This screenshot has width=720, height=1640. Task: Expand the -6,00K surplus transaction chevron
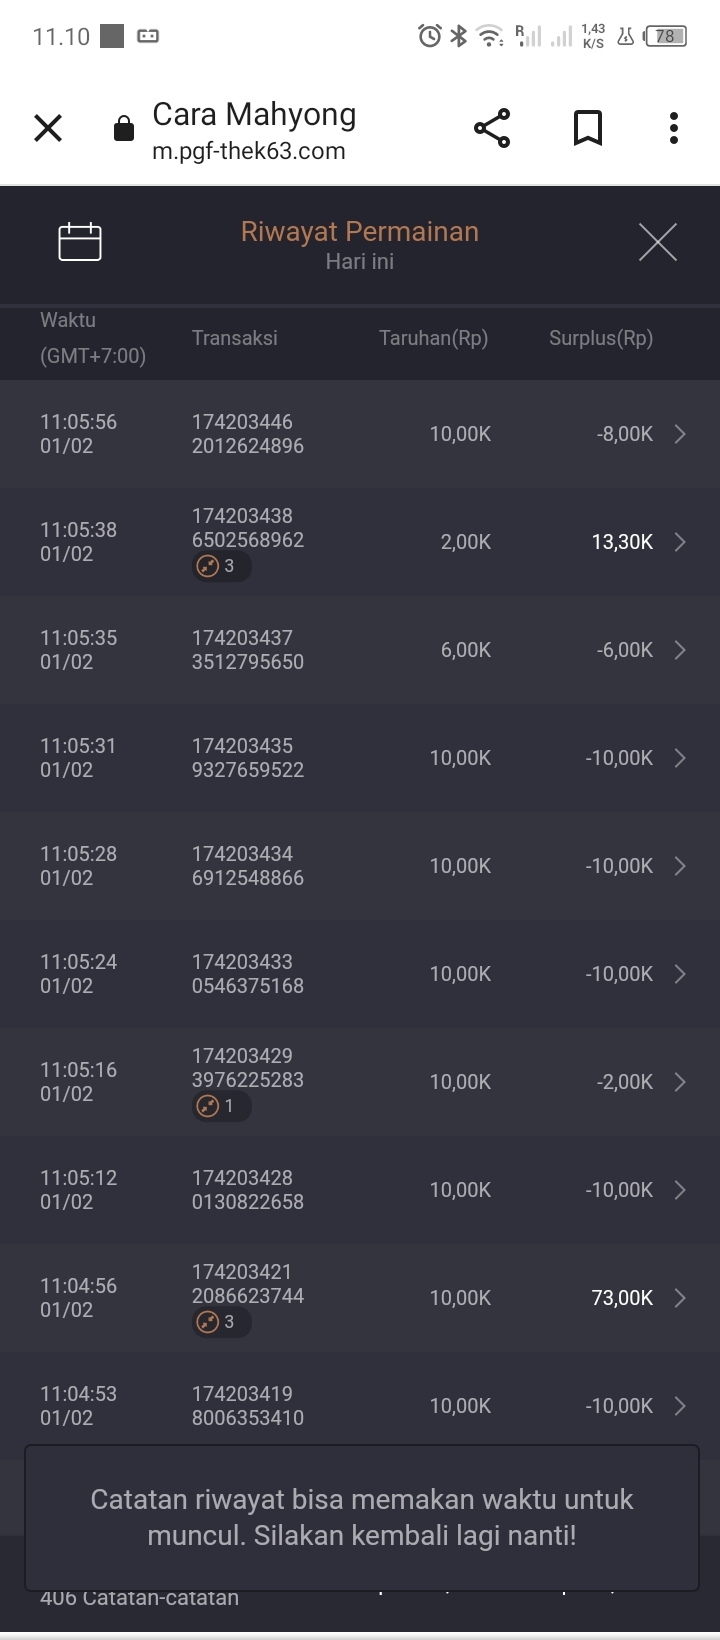[680, 650]
